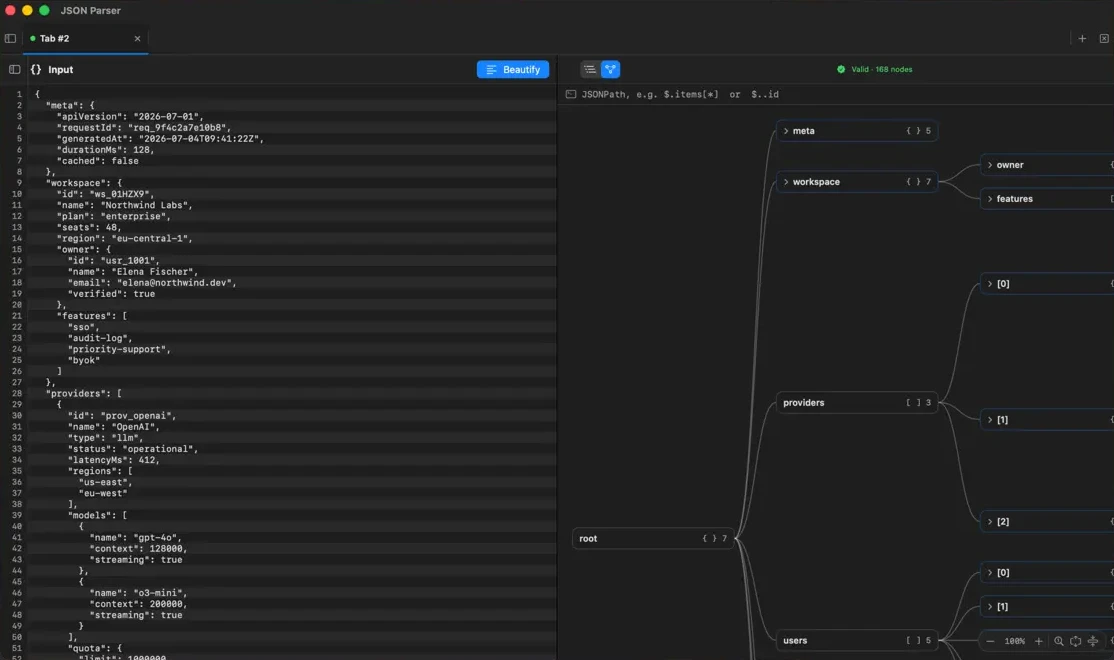This screenshot has height=660, width=1114.
Task: Collapse the Input panel using its panel icon
Action: [x=14, y=70]
